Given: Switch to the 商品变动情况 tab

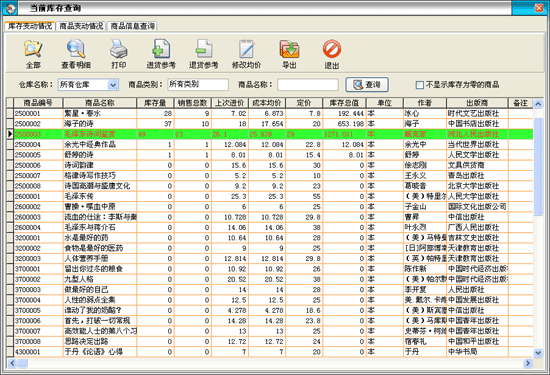Looking at the screenshot, I should [x=81, y=26].
